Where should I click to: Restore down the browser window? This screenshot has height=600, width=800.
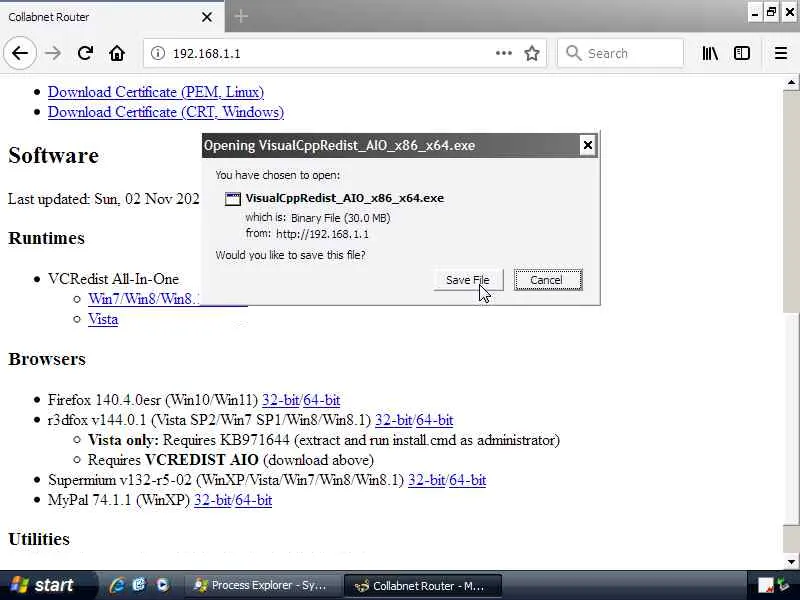(x=771, y=13)
